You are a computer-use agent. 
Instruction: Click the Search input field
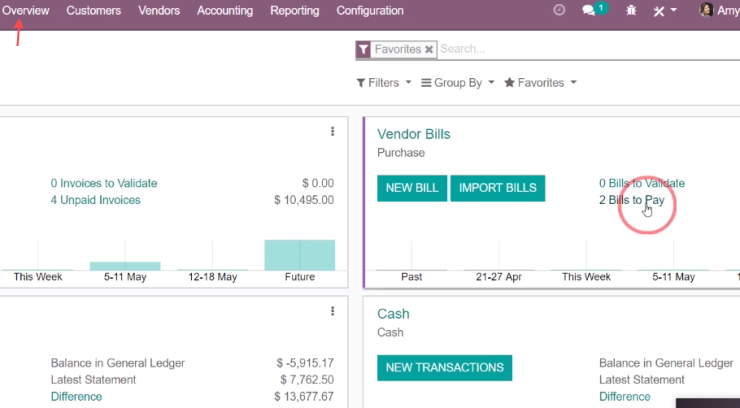588,49
